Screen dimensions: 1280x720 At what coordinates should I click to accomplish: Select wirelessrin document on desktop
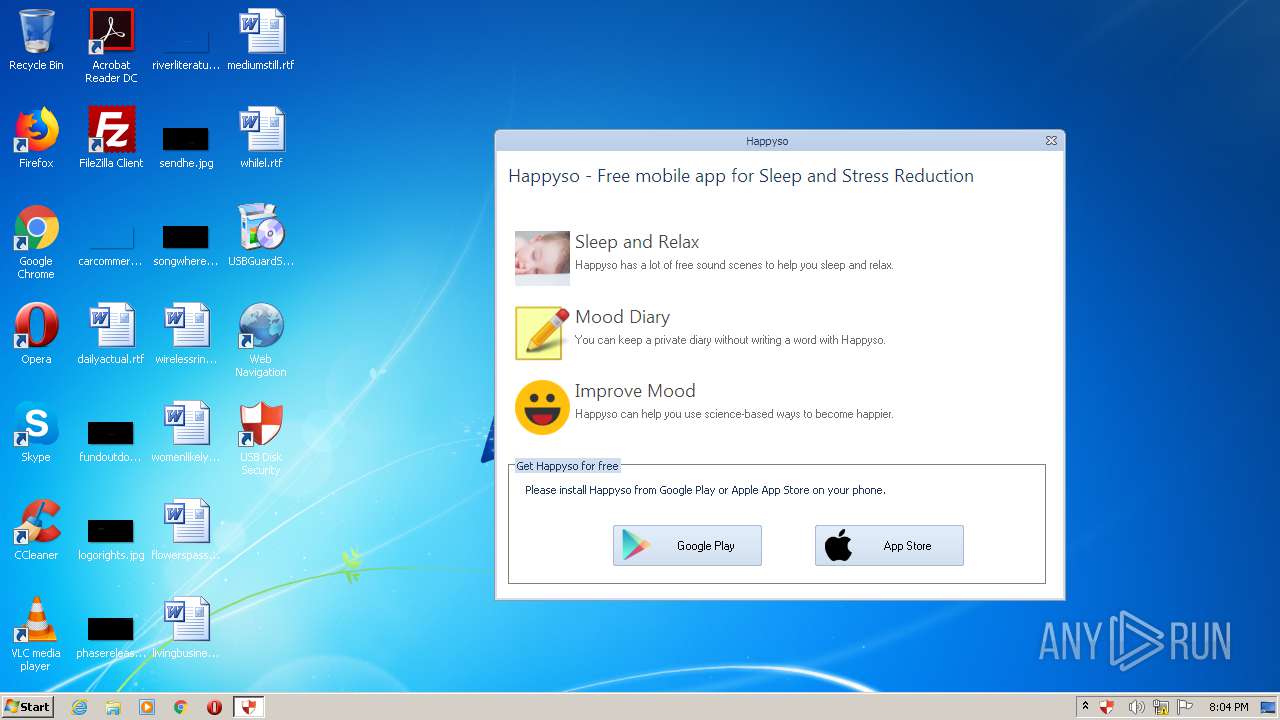point(186,334)
